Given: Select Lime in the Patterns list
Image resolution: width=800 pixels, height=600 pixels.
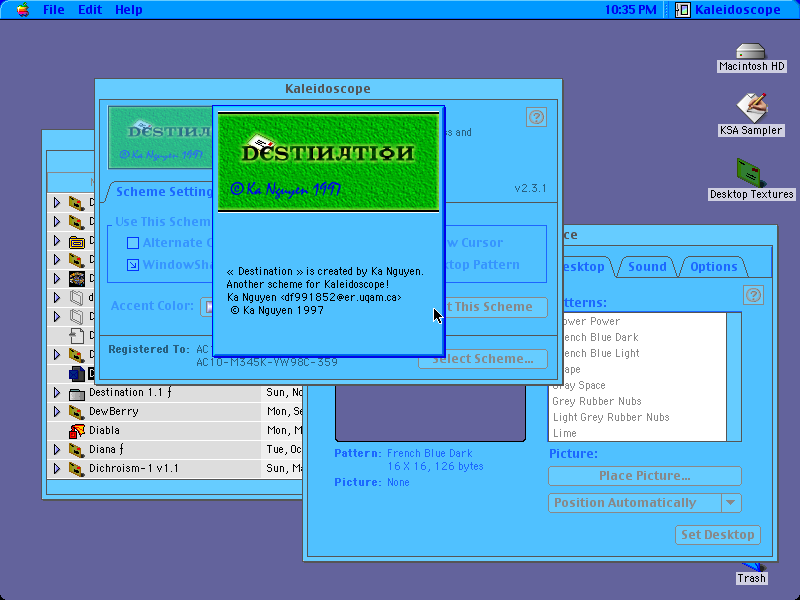Looking at the screenshot, I should (x=637, y=433).
